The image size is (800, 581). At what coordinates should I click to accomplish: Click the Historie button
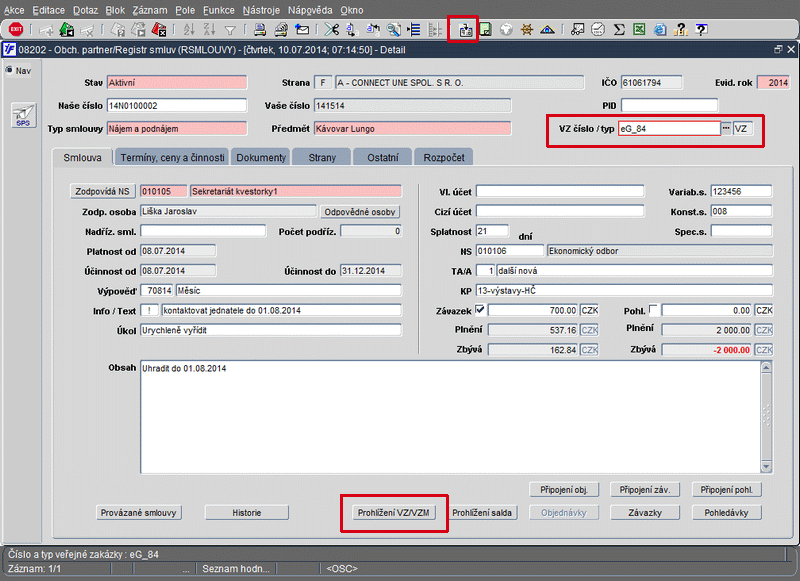[246, 513]
